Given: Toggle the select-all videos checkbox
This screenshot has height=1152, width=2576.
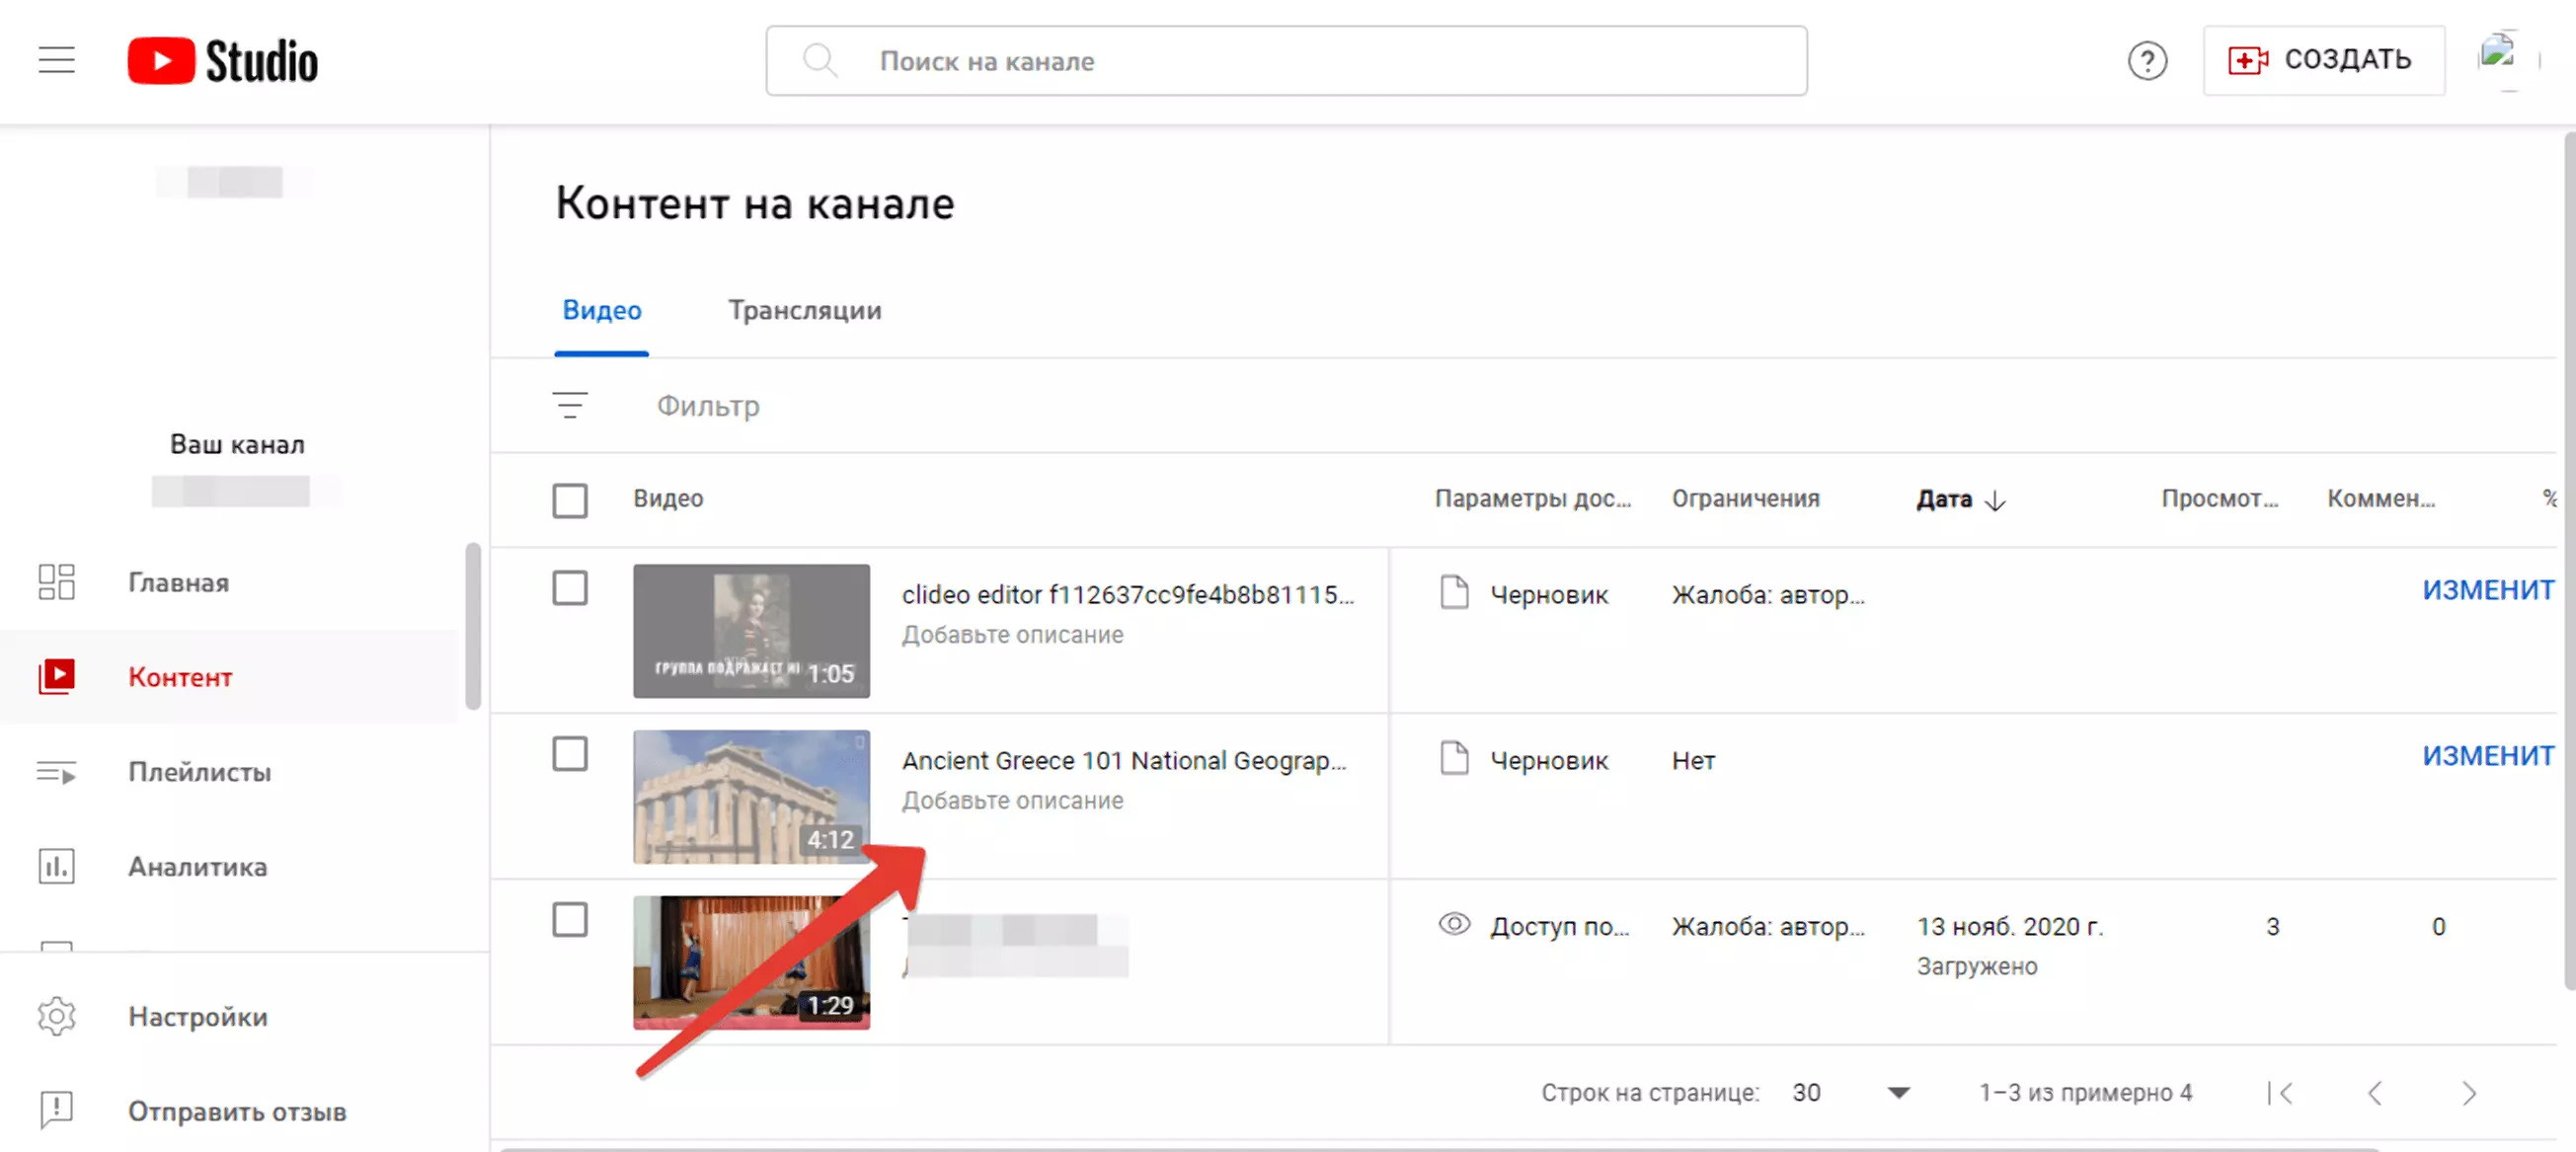Looking at the screenshot, I should [x=570, y=500].
